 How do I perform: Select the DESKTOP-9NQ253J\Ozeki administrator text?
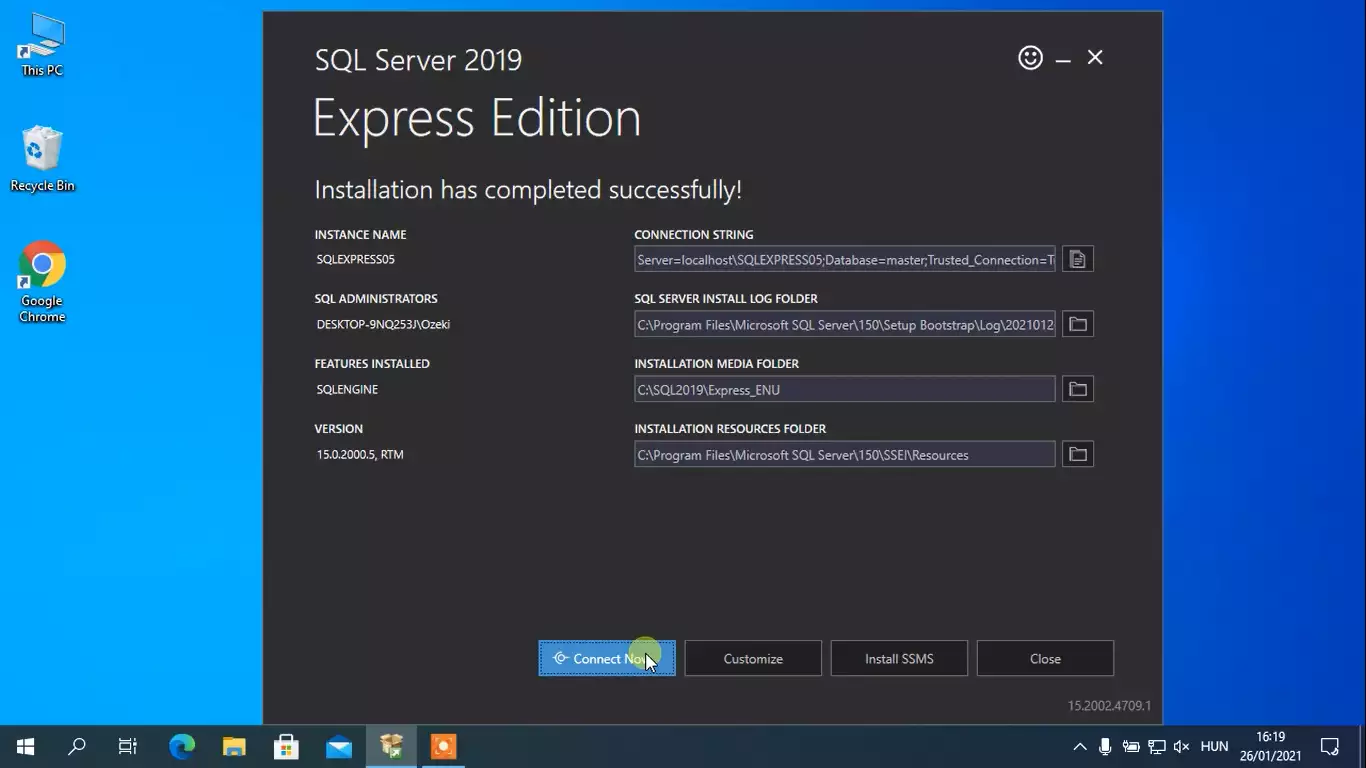(383, 324)
